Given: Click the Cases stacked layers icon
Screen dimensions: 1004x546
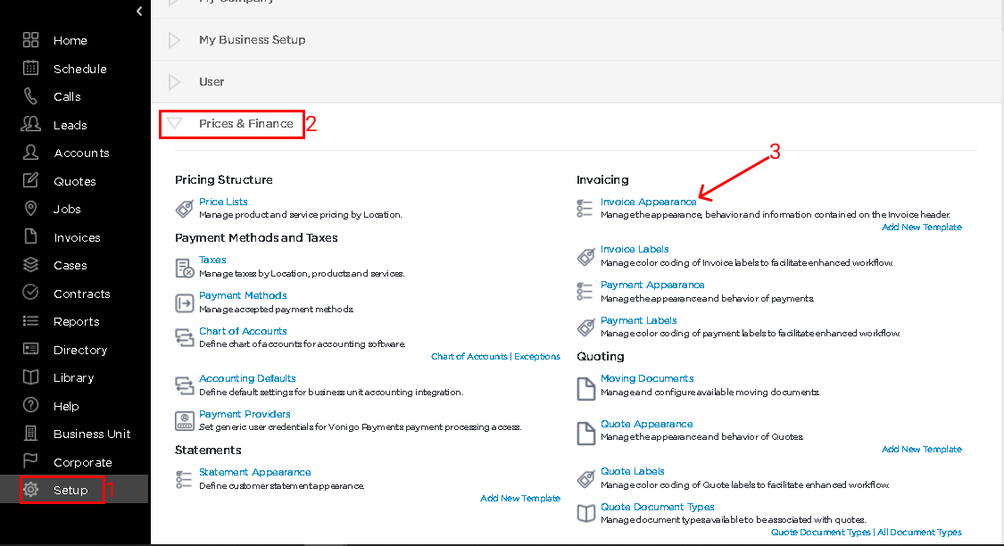Looking at the screenshot, I should (31, 264).
